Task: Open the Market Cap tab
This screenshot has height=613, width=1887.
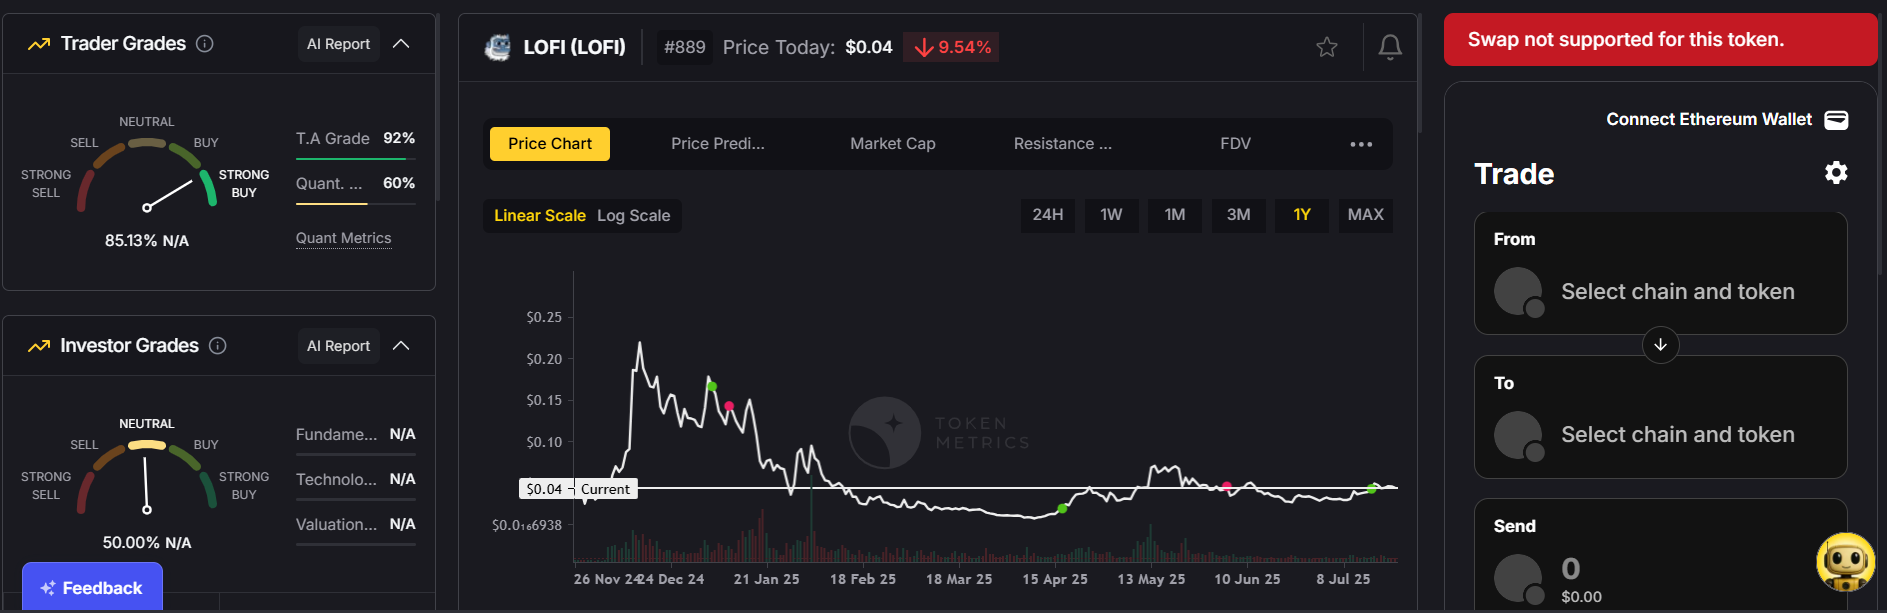Action: (893, 144)
